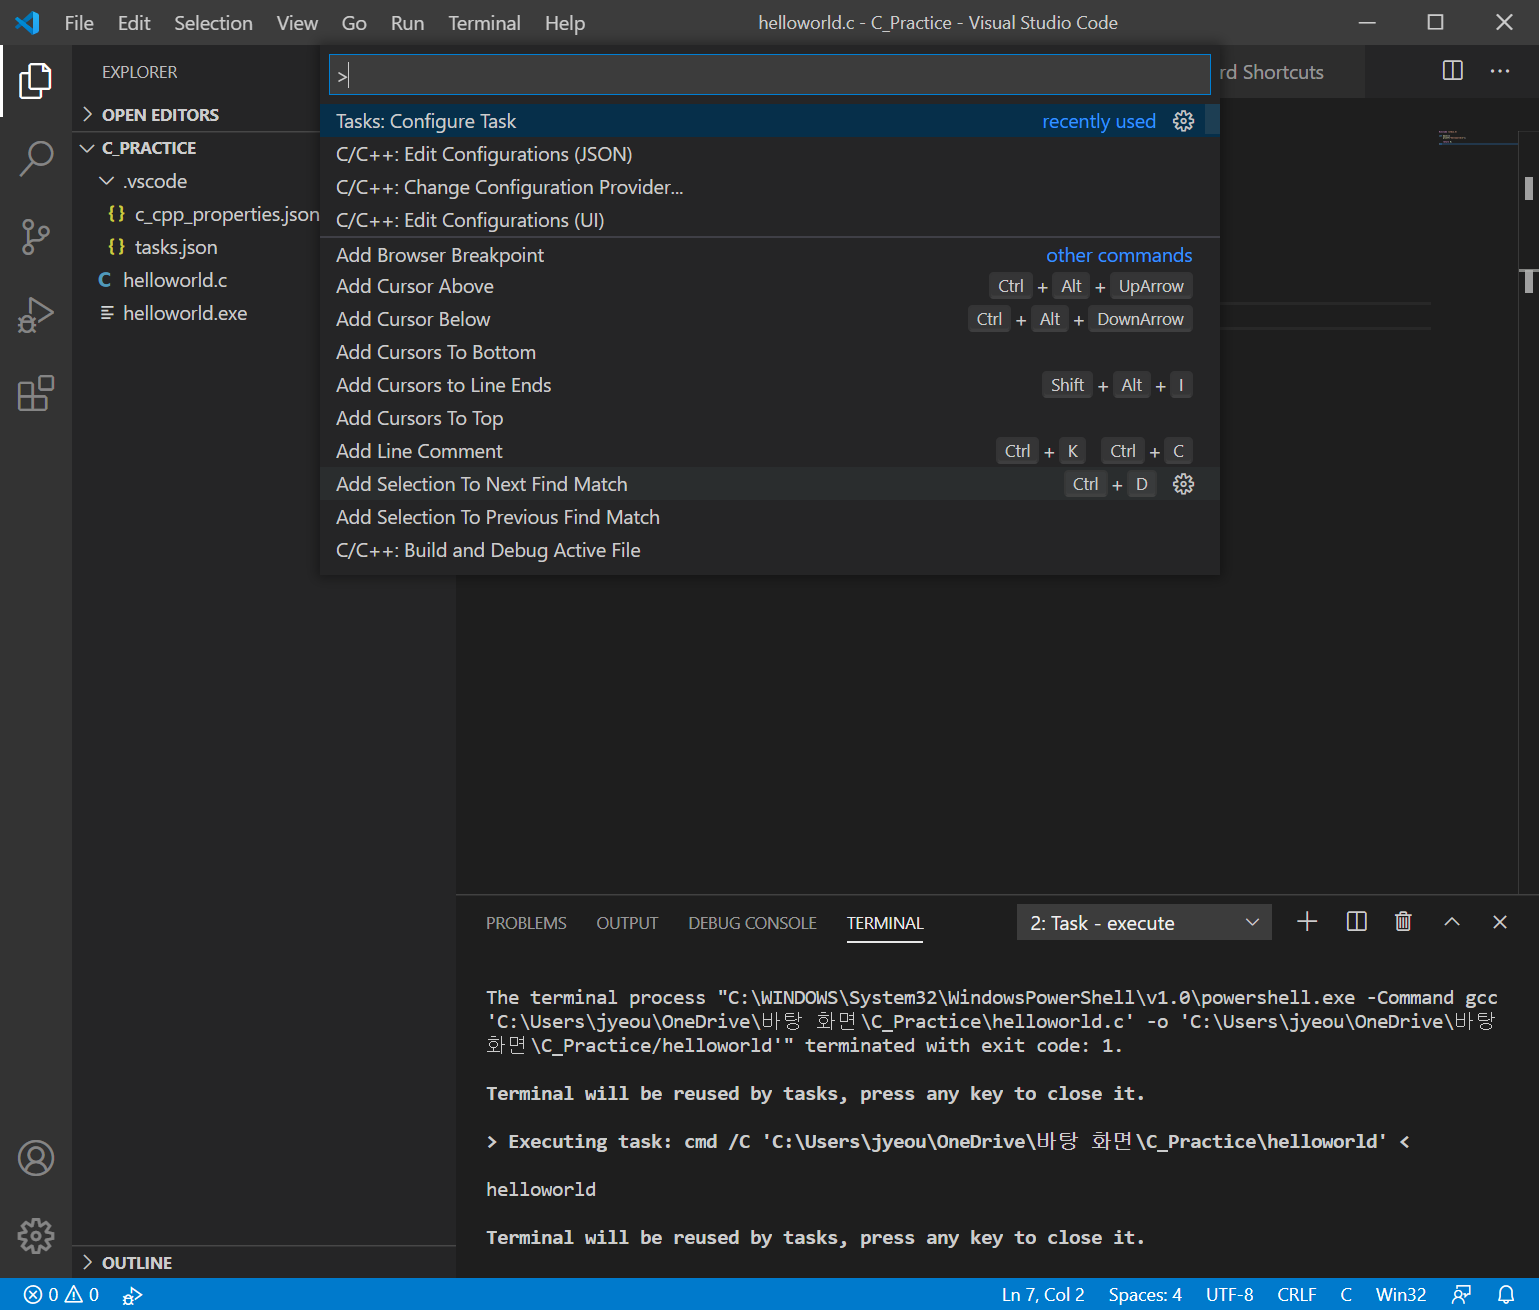Run 'C/C++: Change Configuration Provider...'
The image size is (1539, 1310).
(769, 187)
